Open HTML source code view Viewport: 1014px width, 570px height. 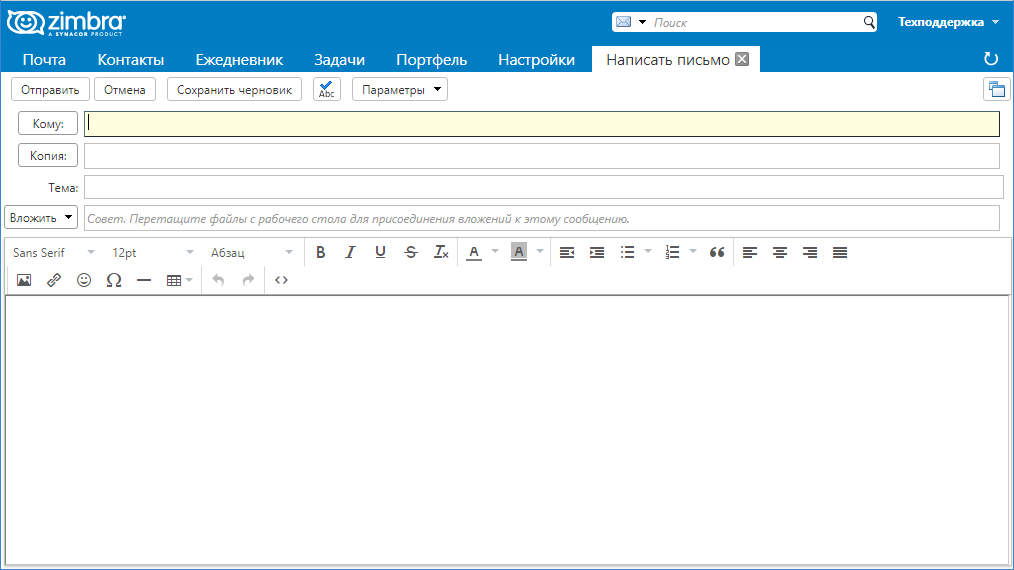point(281,280)
